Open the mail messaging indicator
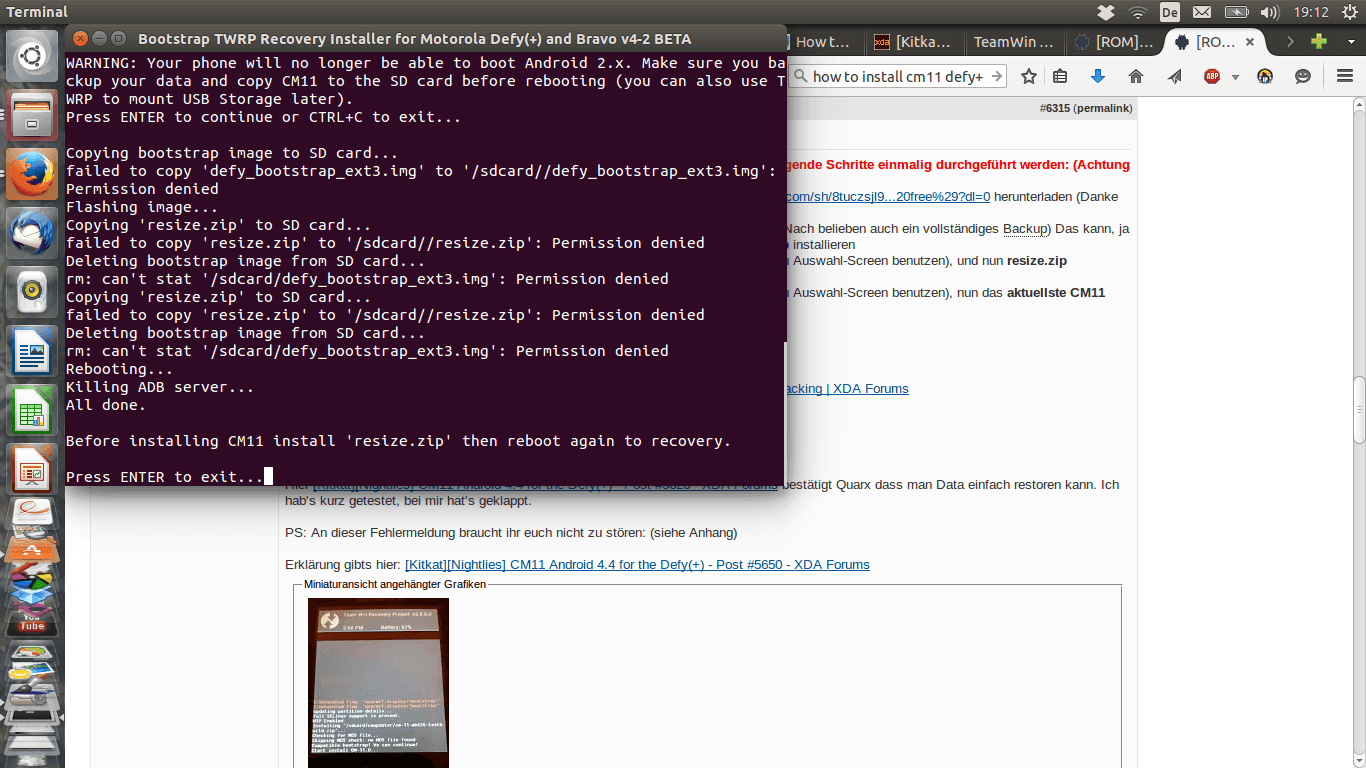1366x768 pixels. click(x=1202, y=12)
